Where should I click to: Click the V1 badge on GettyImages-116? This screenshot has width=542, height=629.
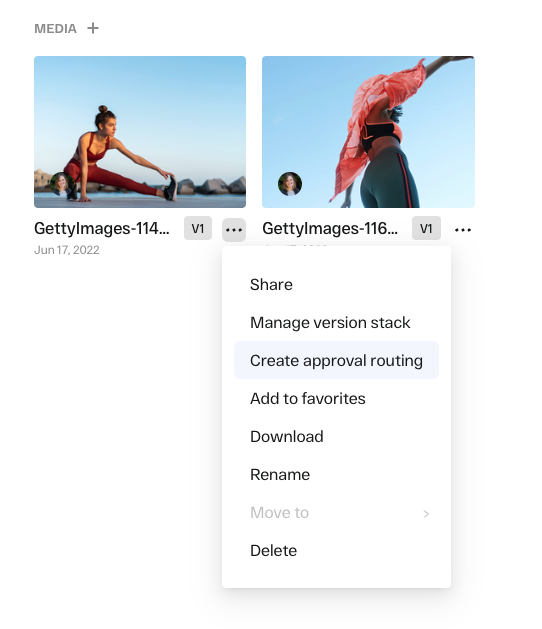tap(426, 228)
